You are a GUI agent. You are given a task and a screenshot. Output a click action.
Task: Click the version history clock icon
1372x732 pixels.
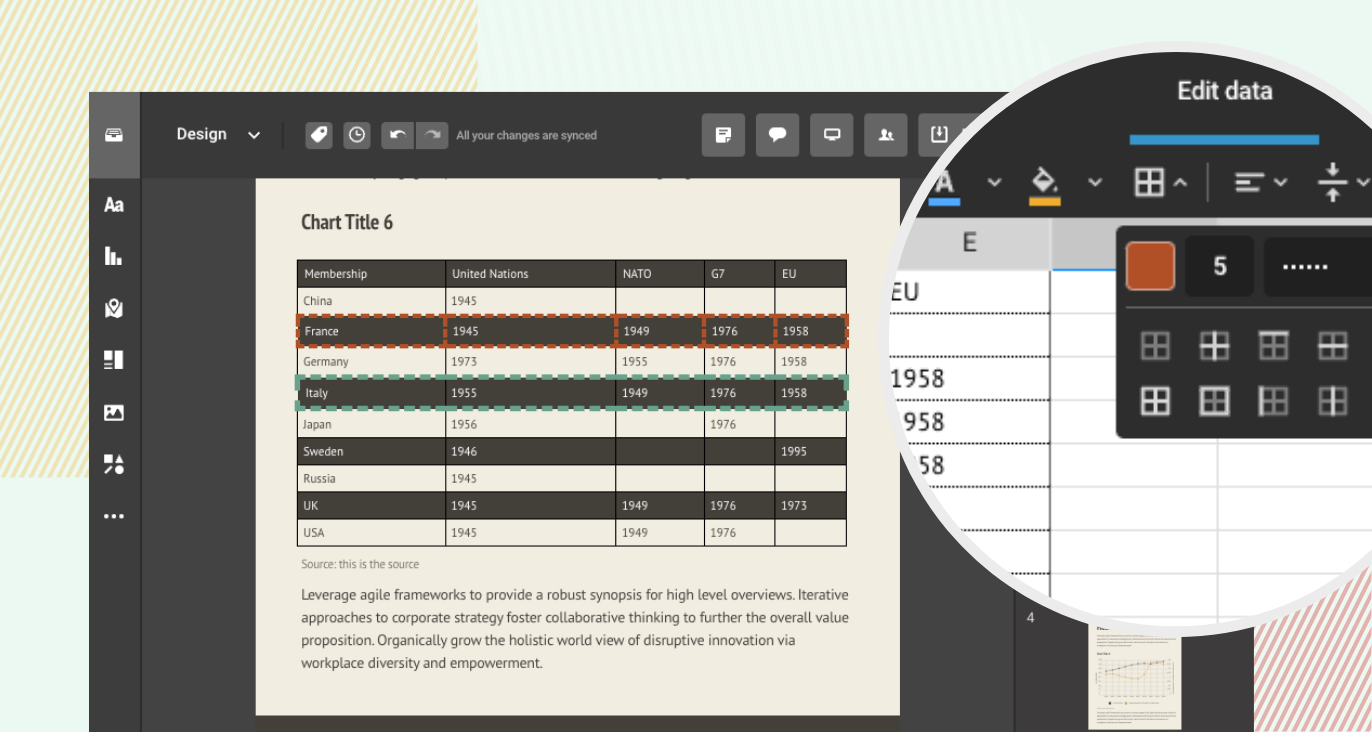(357, 135)
